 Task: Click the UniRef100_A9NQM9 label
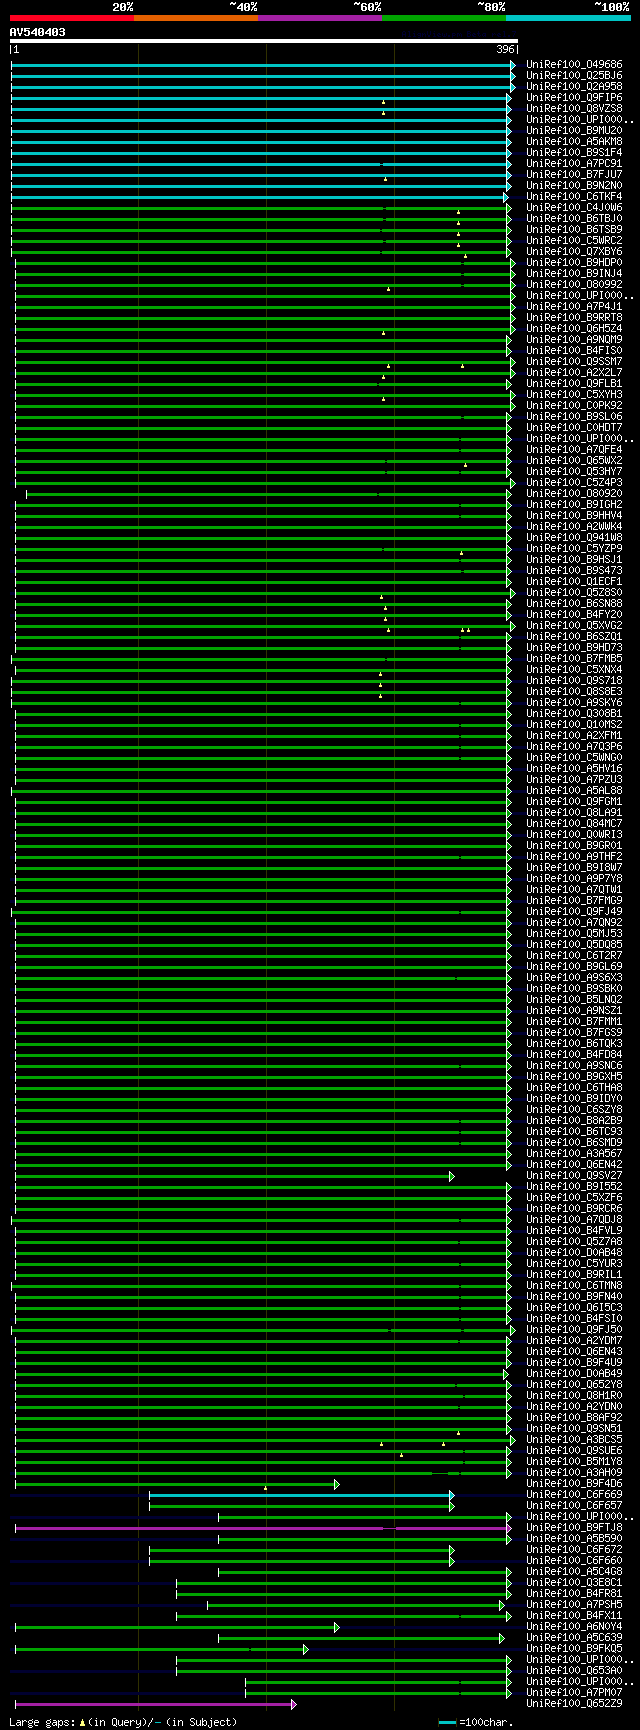click(574, 340)
